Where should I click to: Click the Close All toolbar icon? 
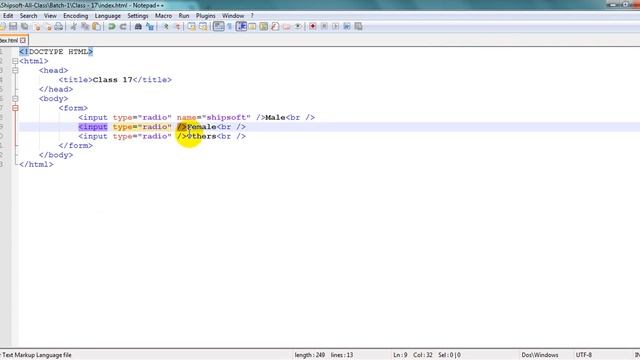click(x=48, y=27)
